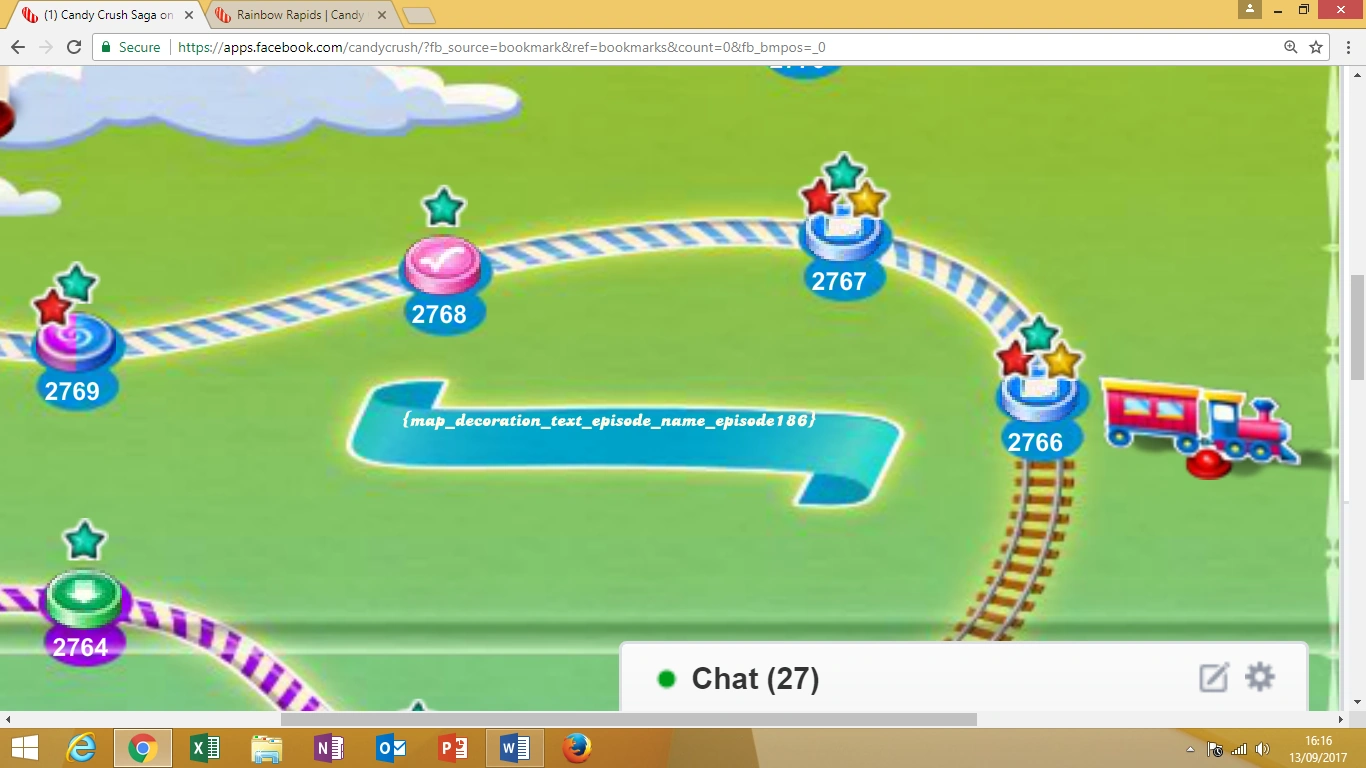This screenshot has width=1366, height=768.
Task: Close the Candy Crush Saga tab
Action: tap(189, 15)
